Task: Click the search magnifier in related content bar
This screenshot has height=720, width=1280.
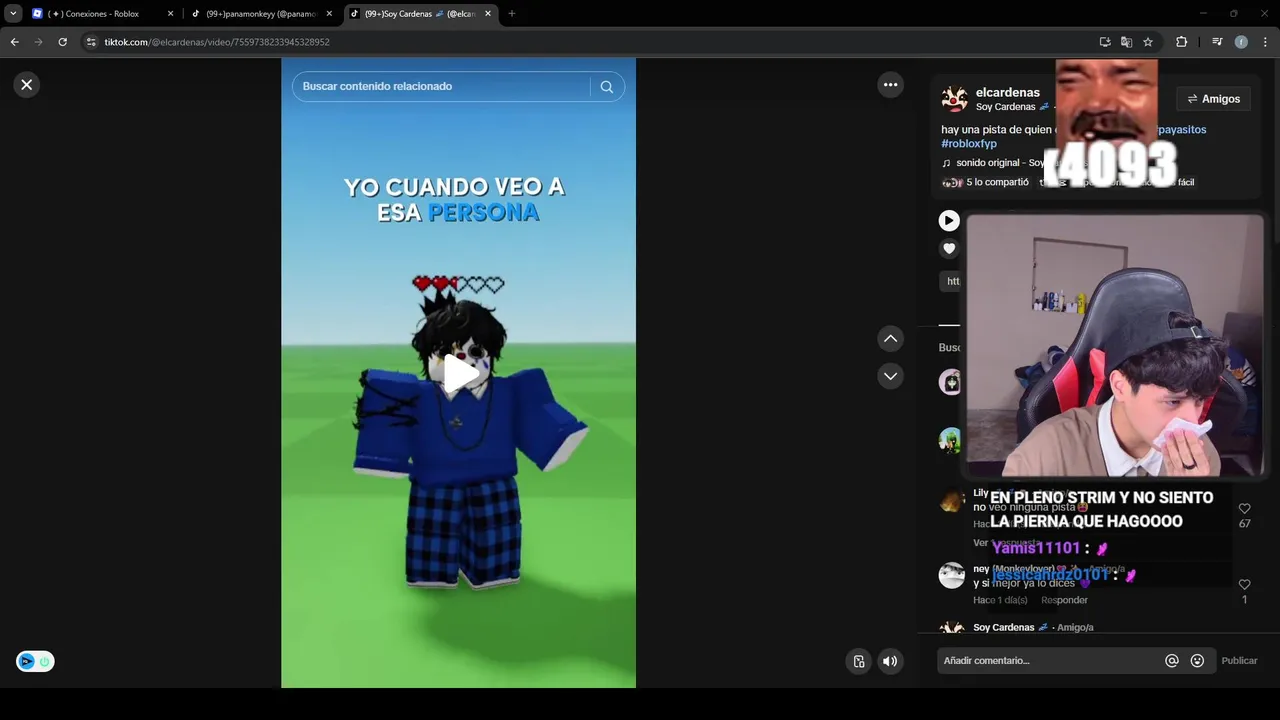Action: [606, 87]
